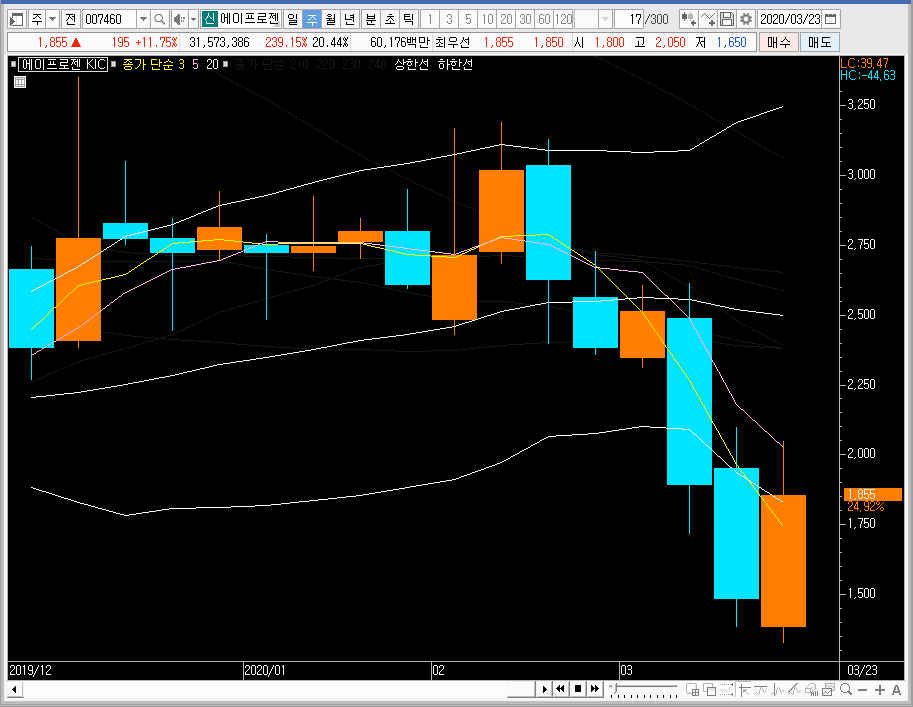Viewport: 913px width, 707px height.
Task: Expand the speaker options dropdown arrow
Action: pyautogui.click(x=193, y=19)
